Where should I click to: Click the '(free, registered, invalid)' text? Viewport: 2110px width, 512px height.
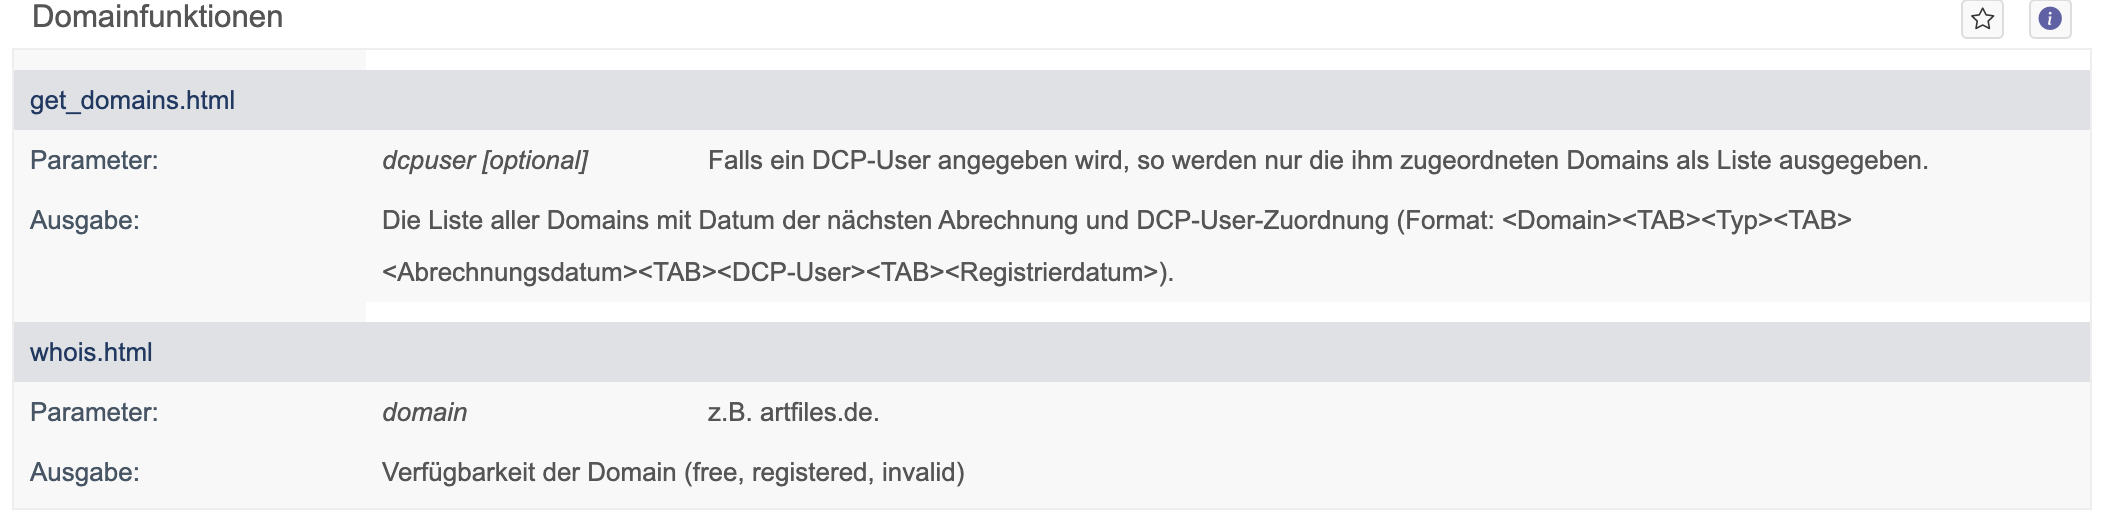pos(824,472)
